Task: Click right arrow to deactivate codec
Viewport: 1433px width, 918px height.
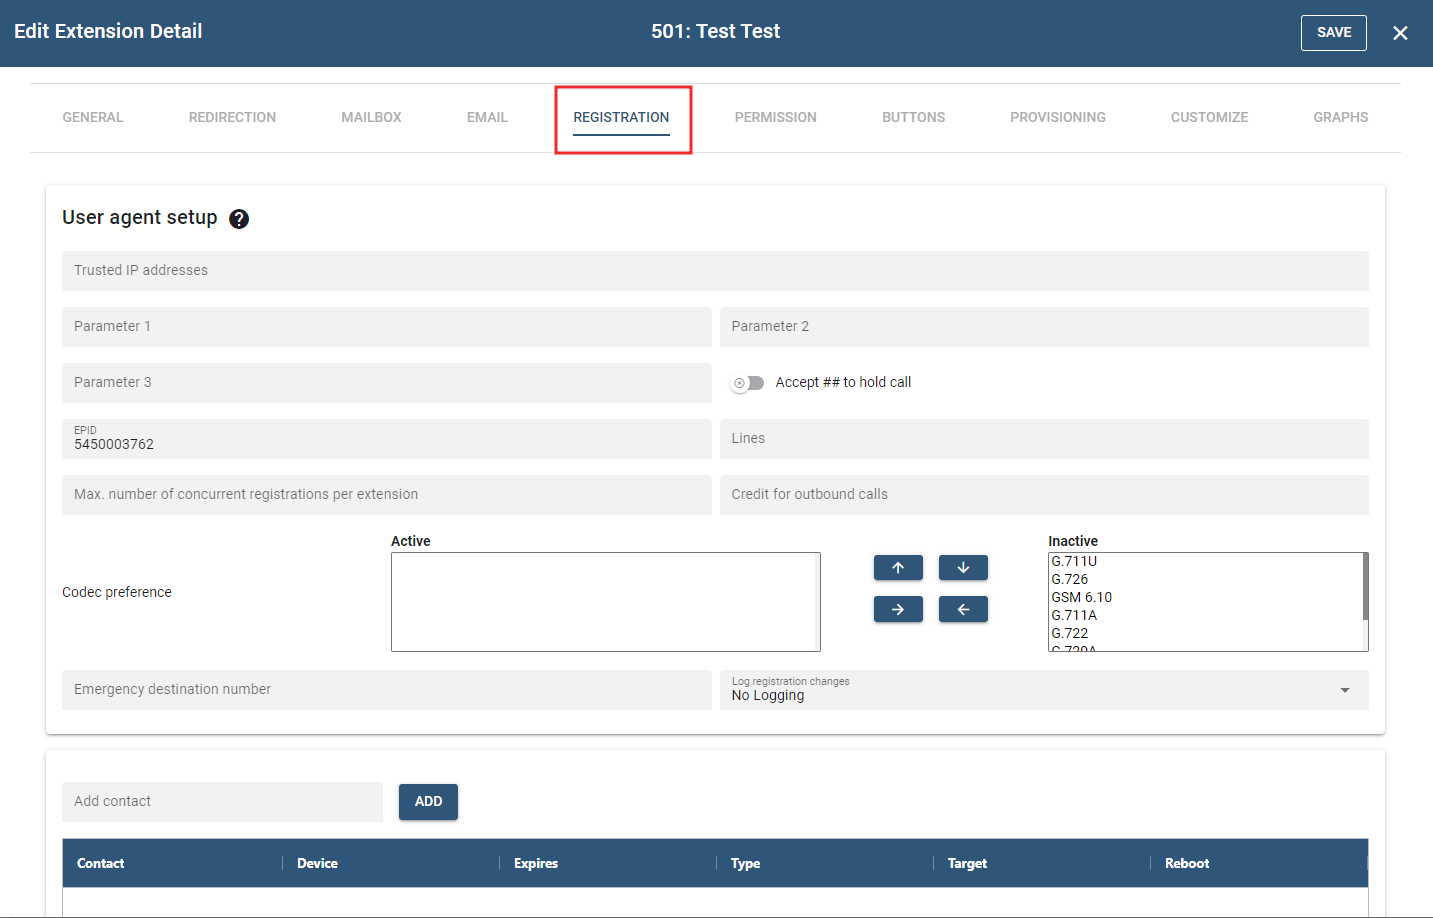Action: 898,609
